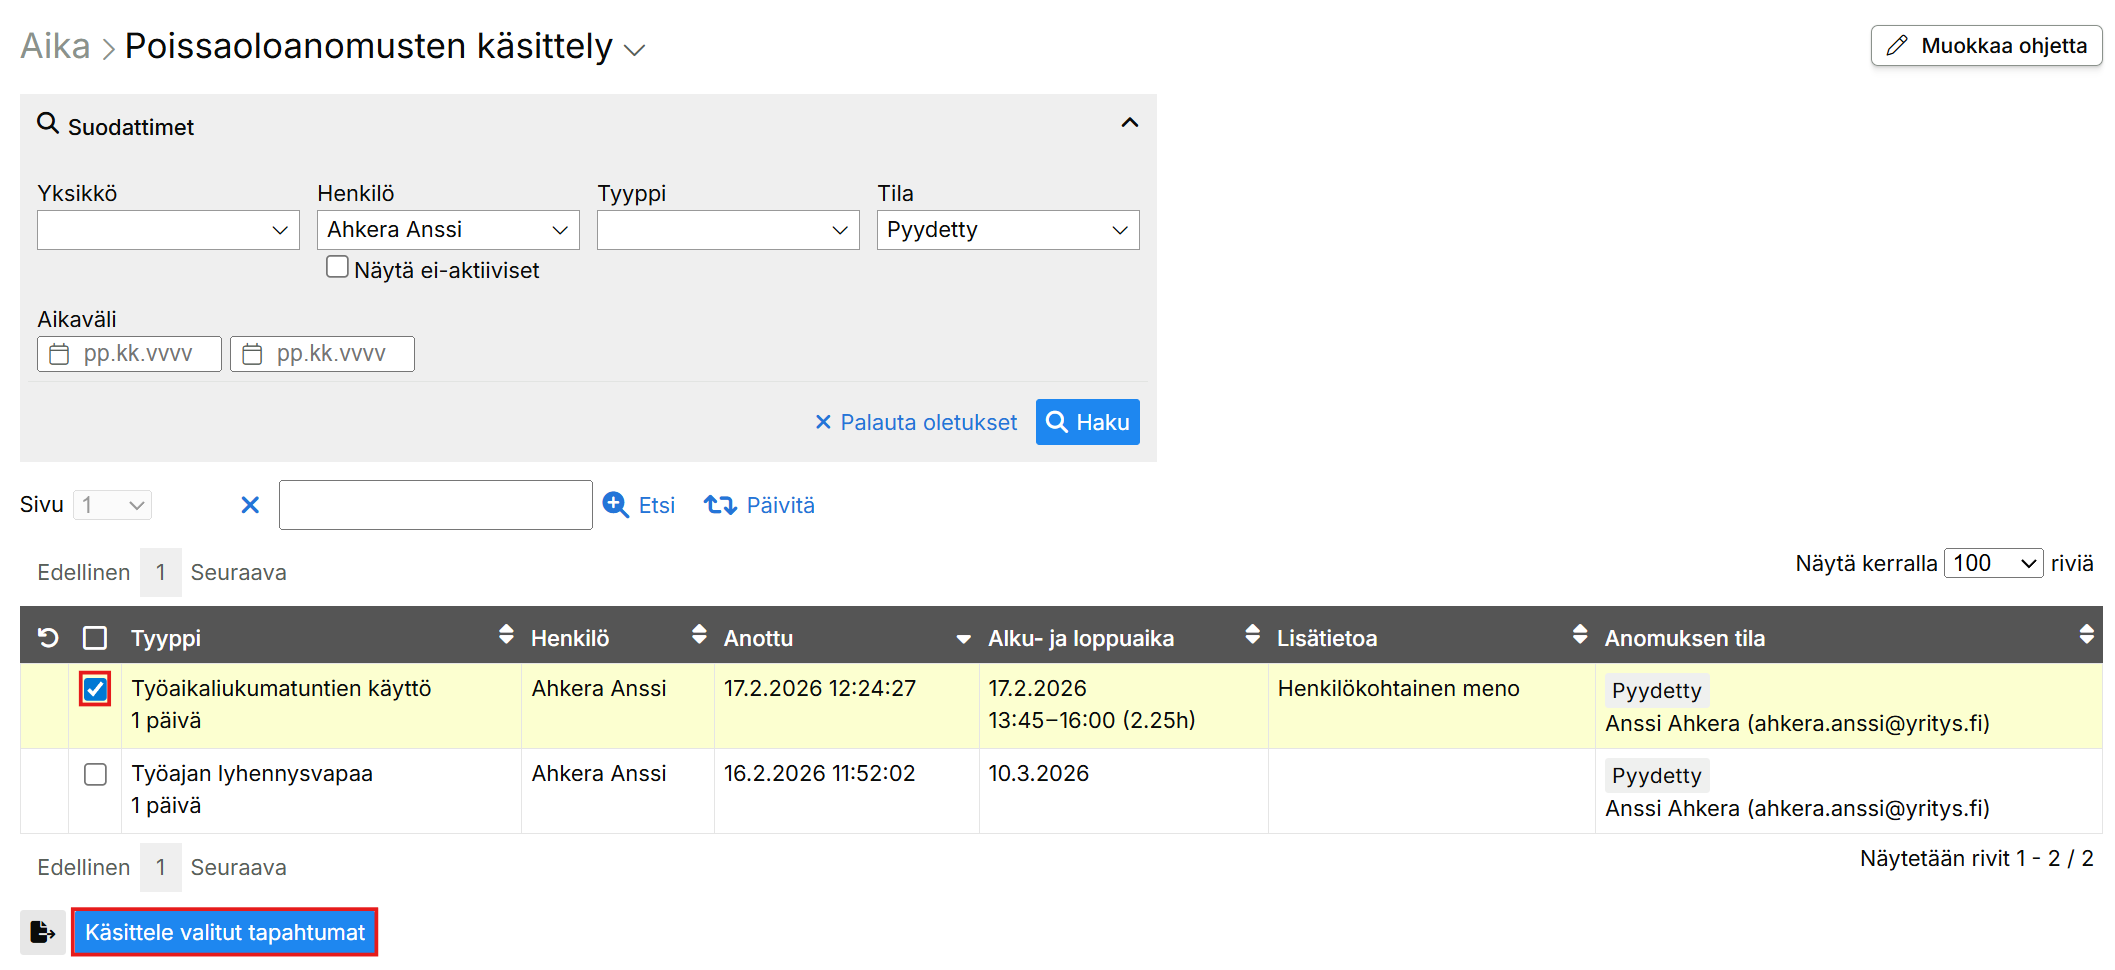Click the Käsittele valitut tapahtumat button
Screen dimensions: 2115x970
(x=225, y=932)
